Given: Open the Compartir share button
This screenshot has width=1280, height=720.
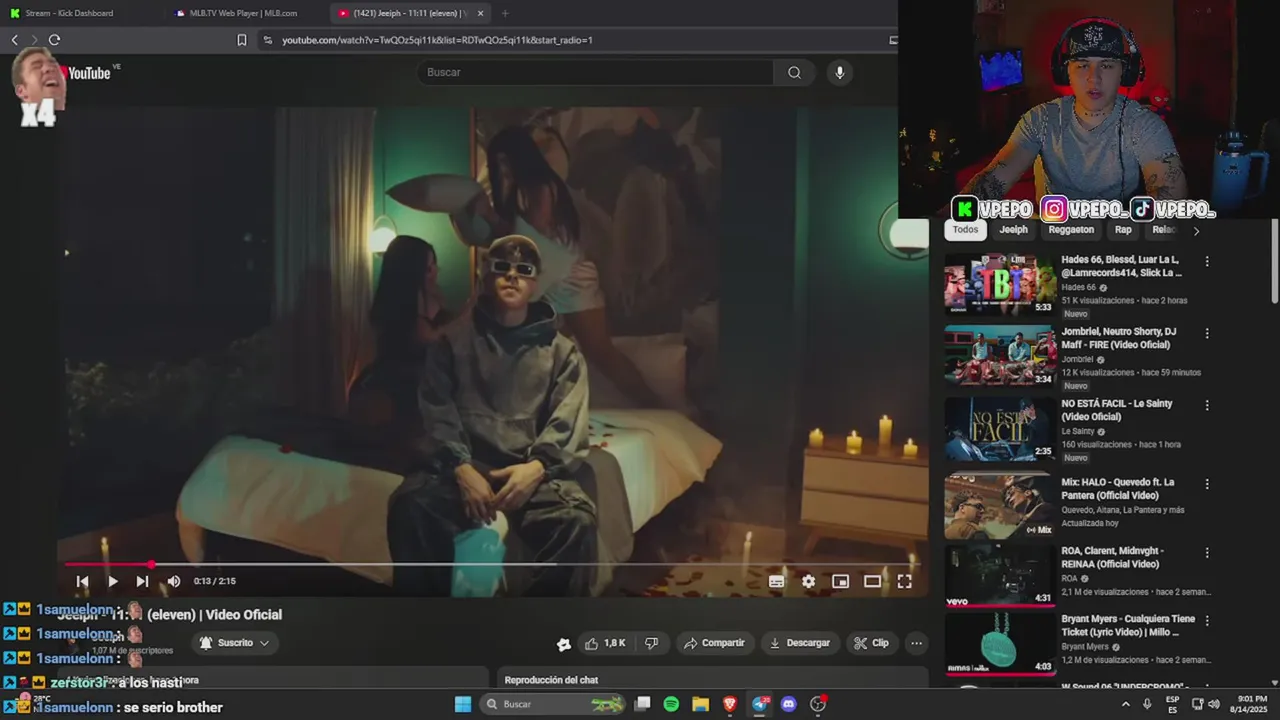Looking at the screenshot, I should pos(714,643).
